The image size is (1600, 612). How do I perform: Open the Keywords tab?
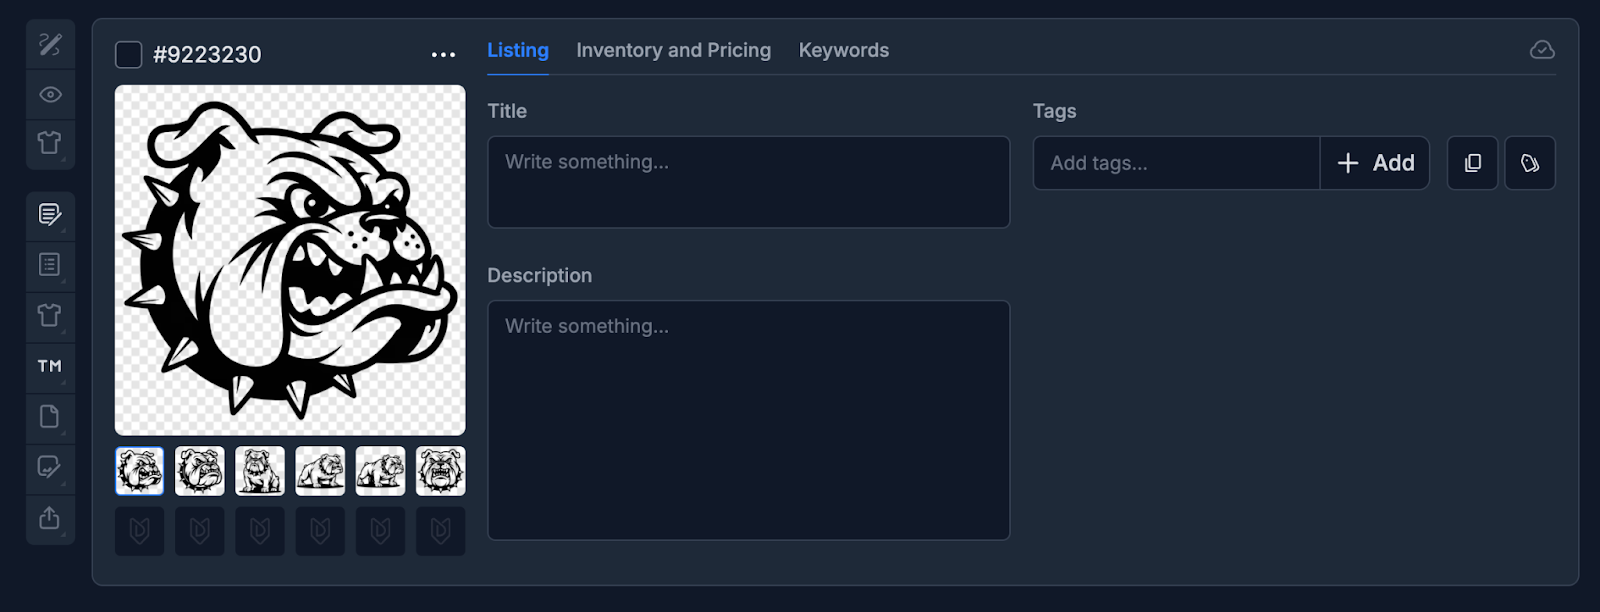[x=843, y=50]
